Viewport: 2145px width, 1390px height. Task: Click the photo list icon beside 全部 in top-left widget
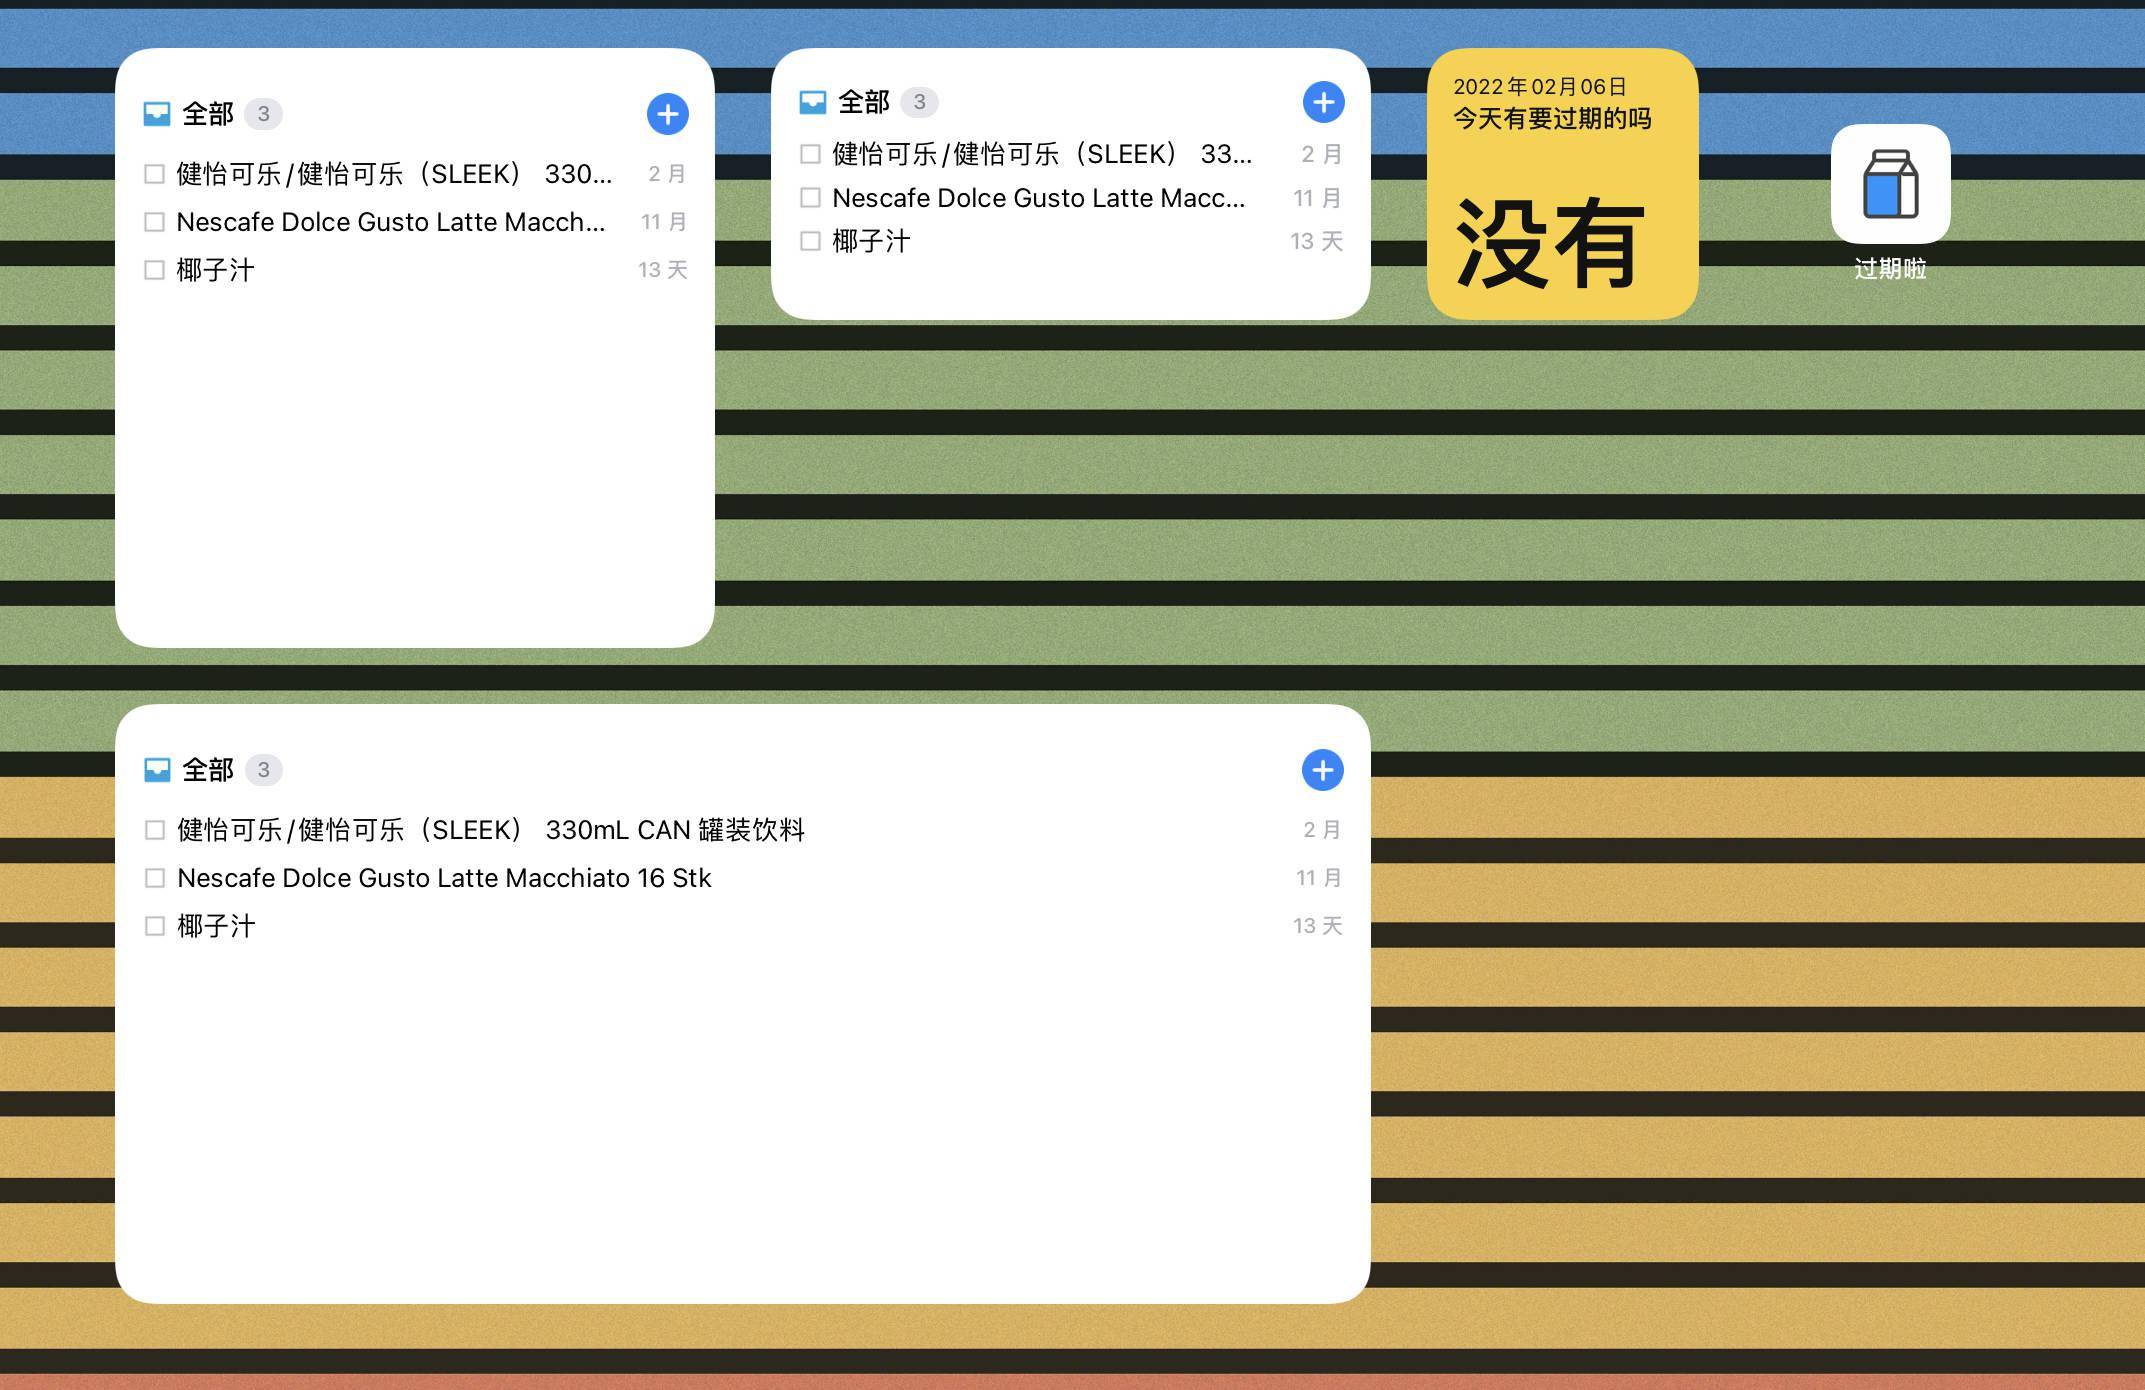click(156, 113)
